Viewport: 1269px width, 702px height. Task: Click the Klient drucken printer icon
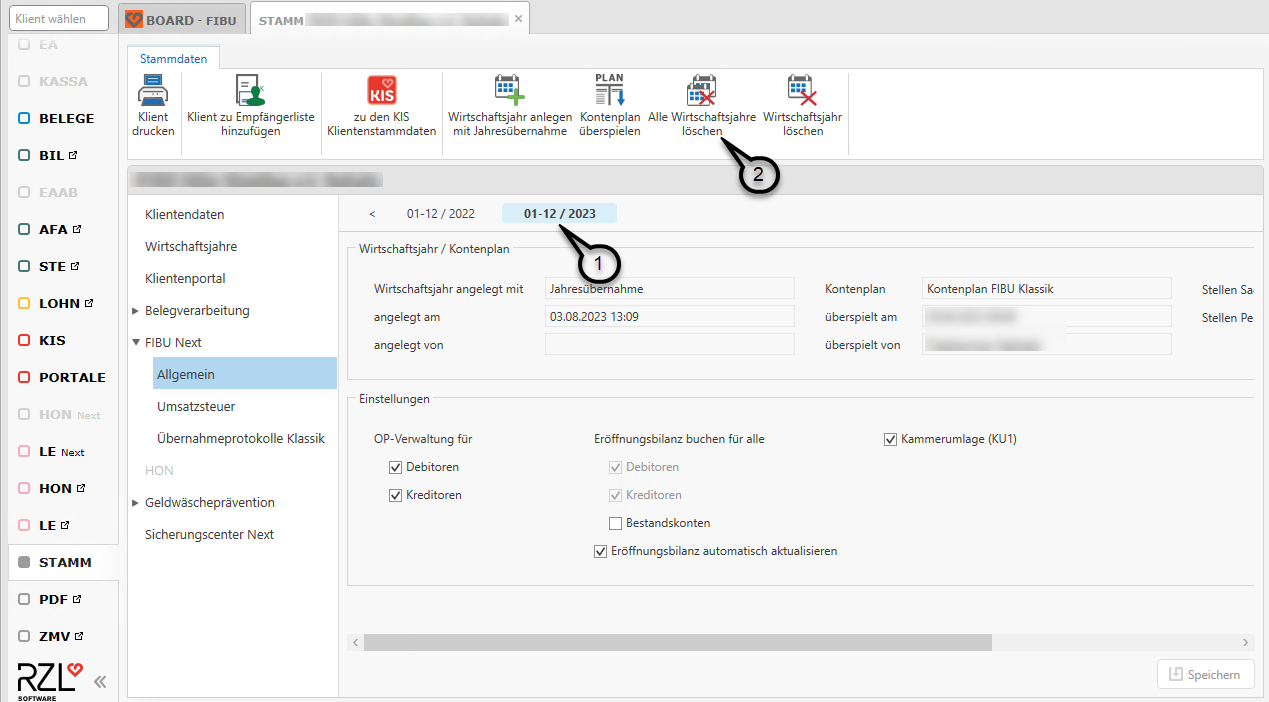point(153,92)
